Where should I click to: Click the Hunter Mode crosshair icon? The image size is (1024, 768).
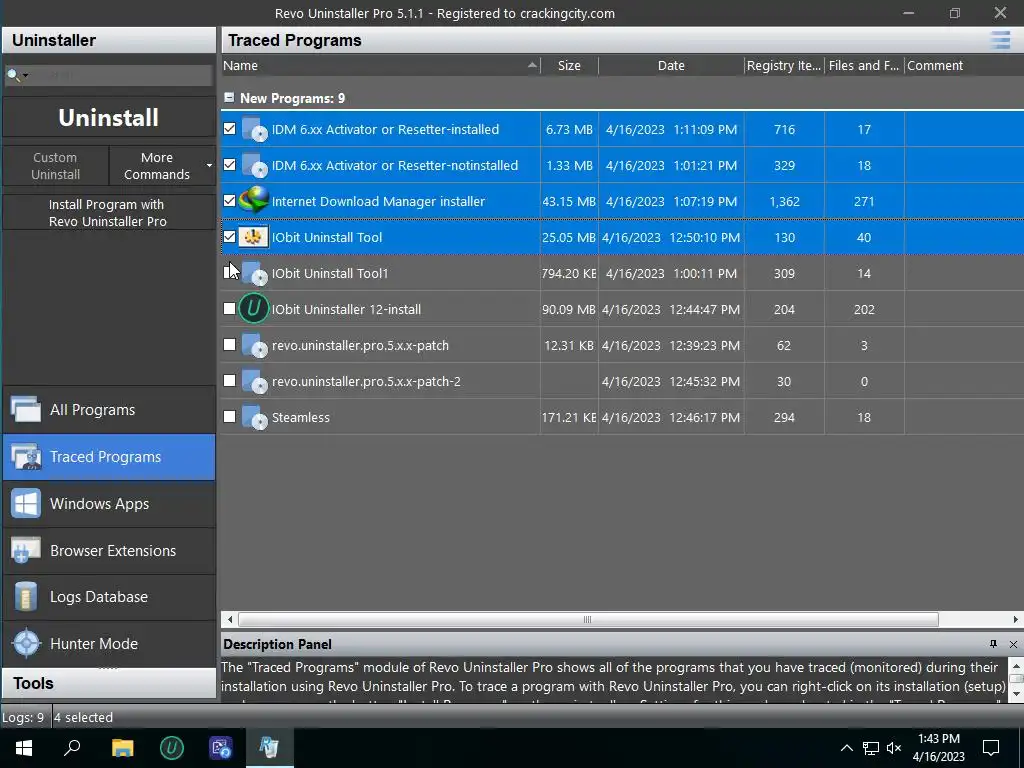point(26,644)
